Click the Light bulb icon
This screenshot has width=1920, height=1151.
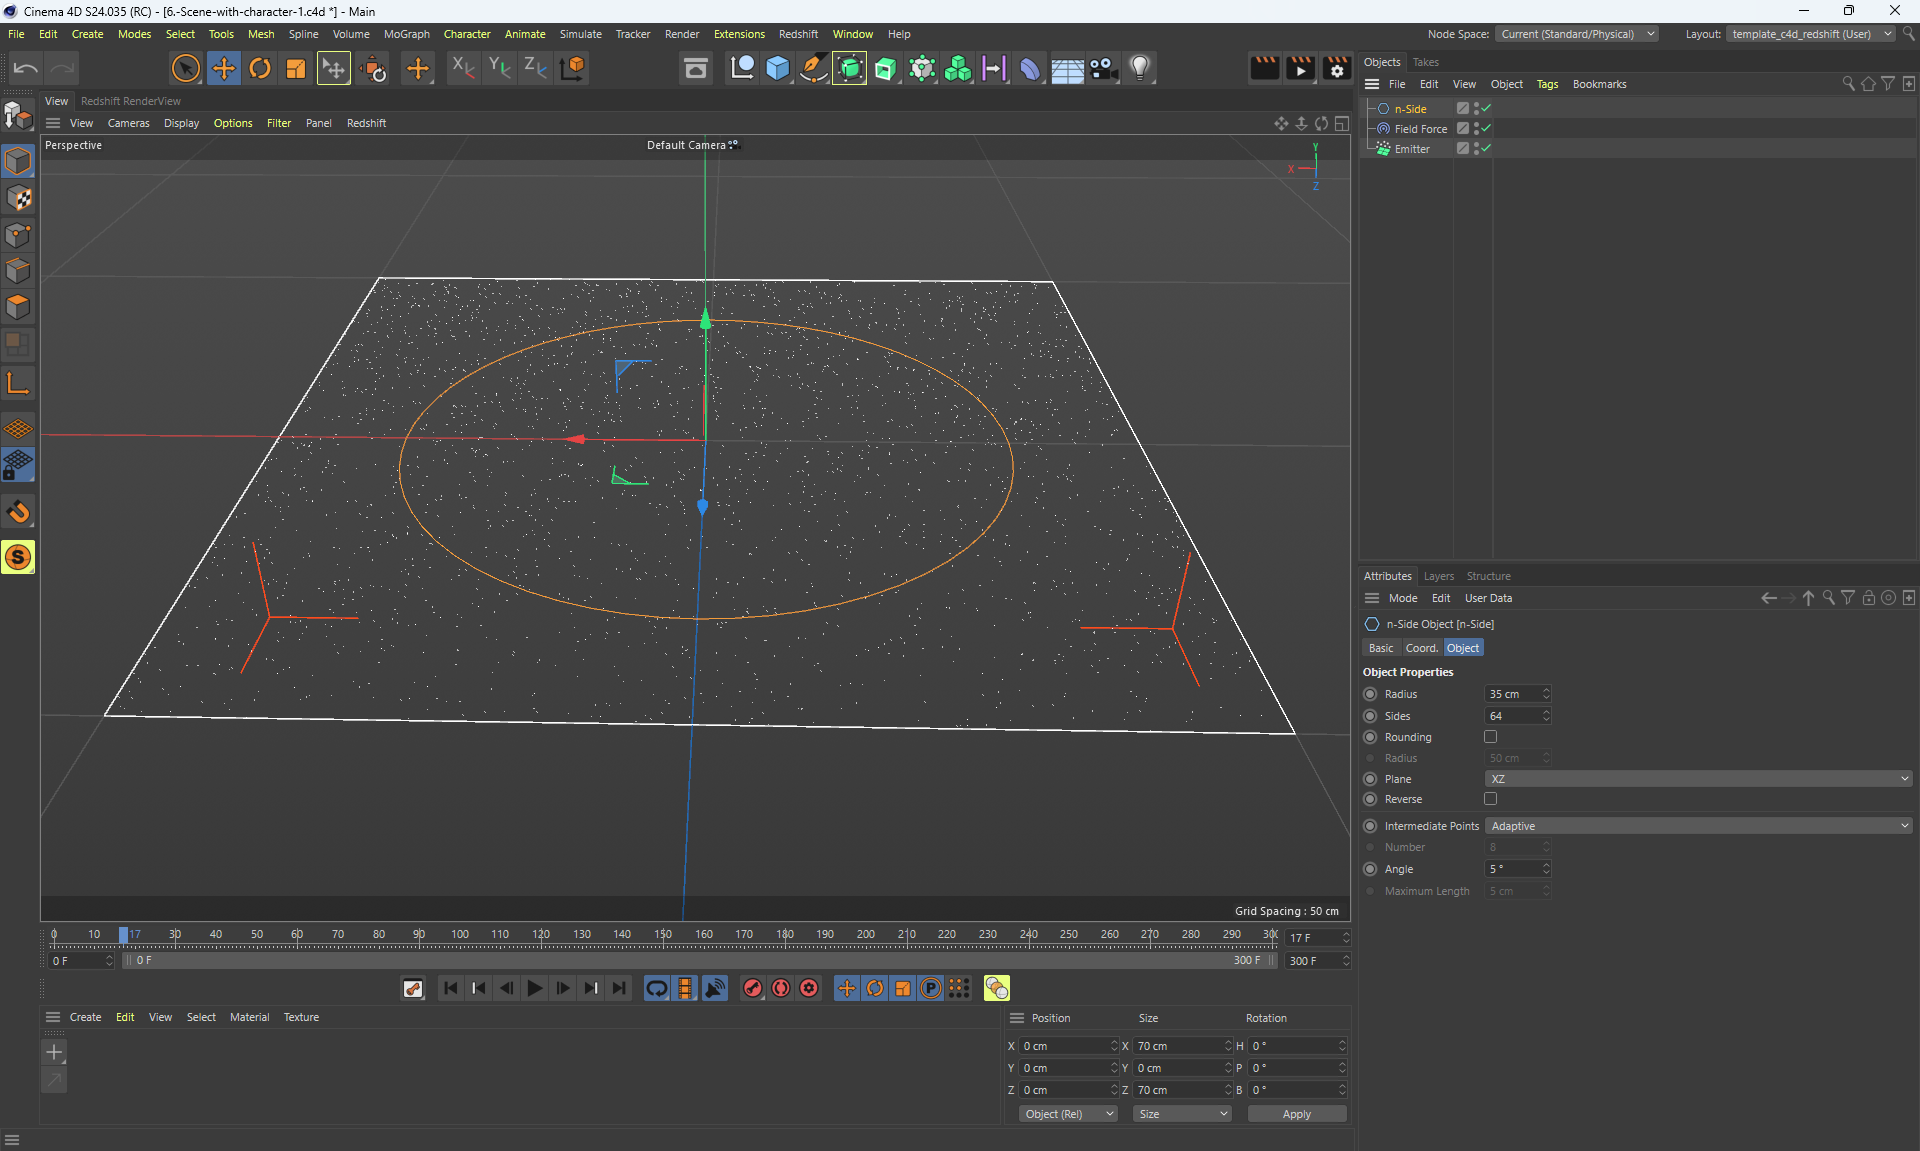1140,68
